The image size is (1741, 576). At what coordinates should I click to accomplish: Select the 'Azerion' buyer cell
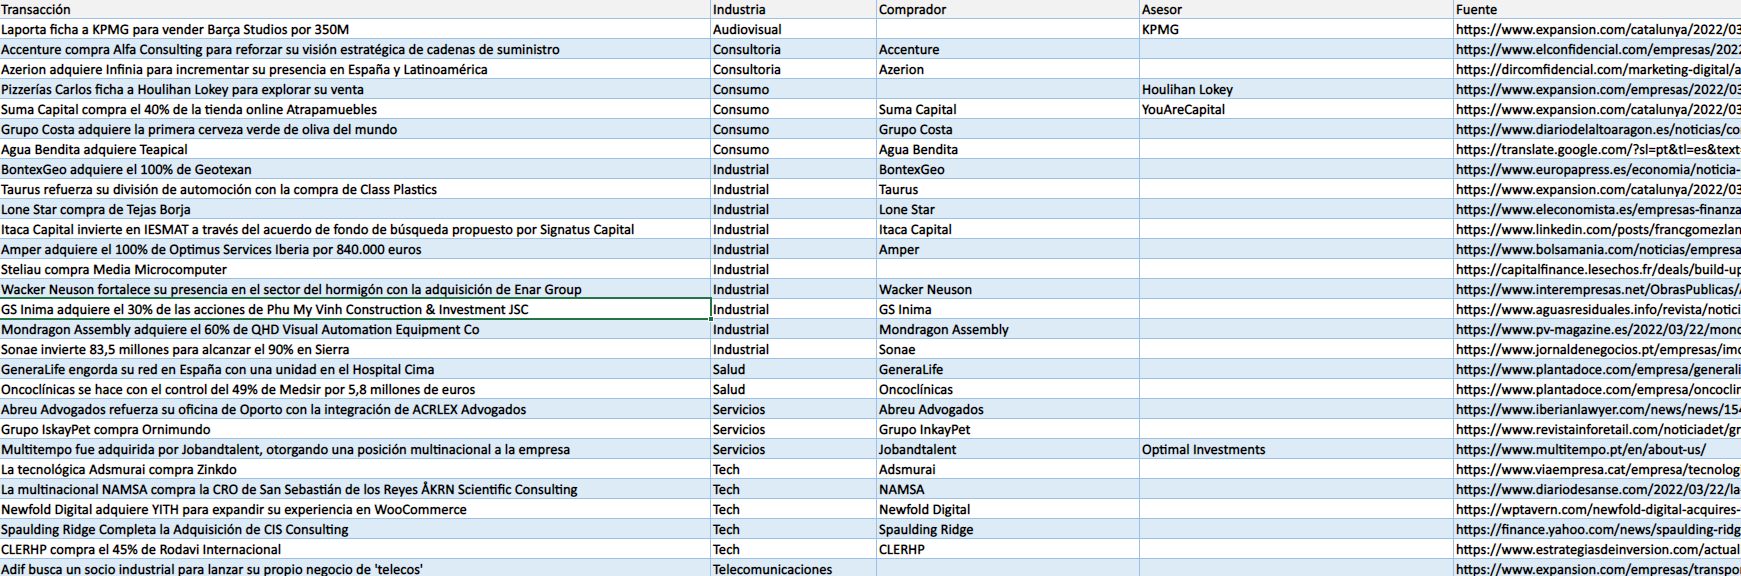coord(1007,69)
